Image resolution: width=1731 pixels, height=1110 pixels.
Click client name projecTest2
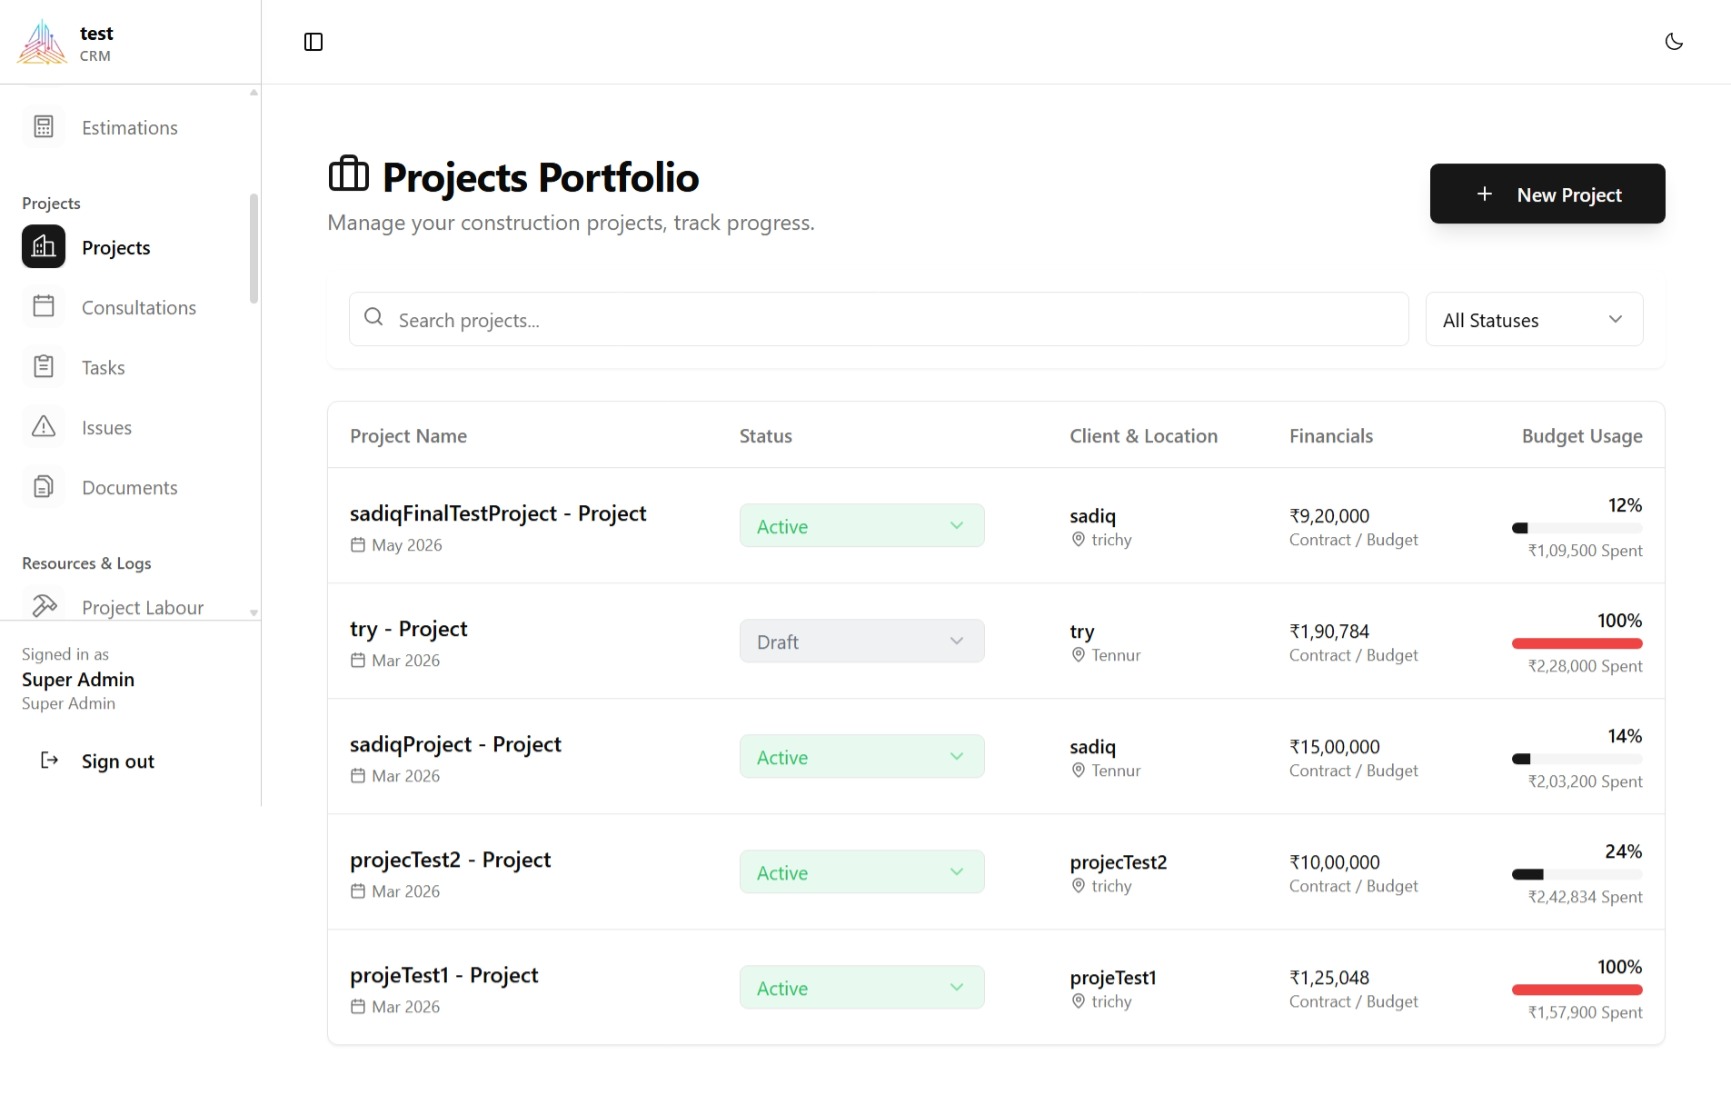[1118, 862]
